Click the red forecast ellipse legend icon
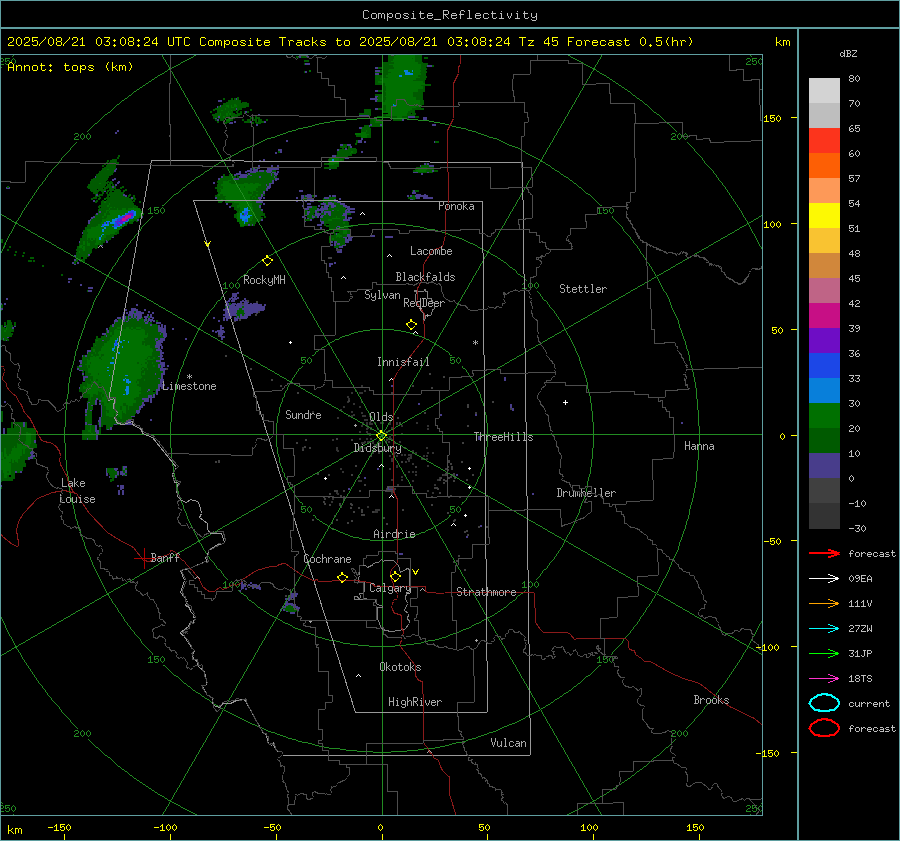Screen dimensions: 900x841 (824, 728)
